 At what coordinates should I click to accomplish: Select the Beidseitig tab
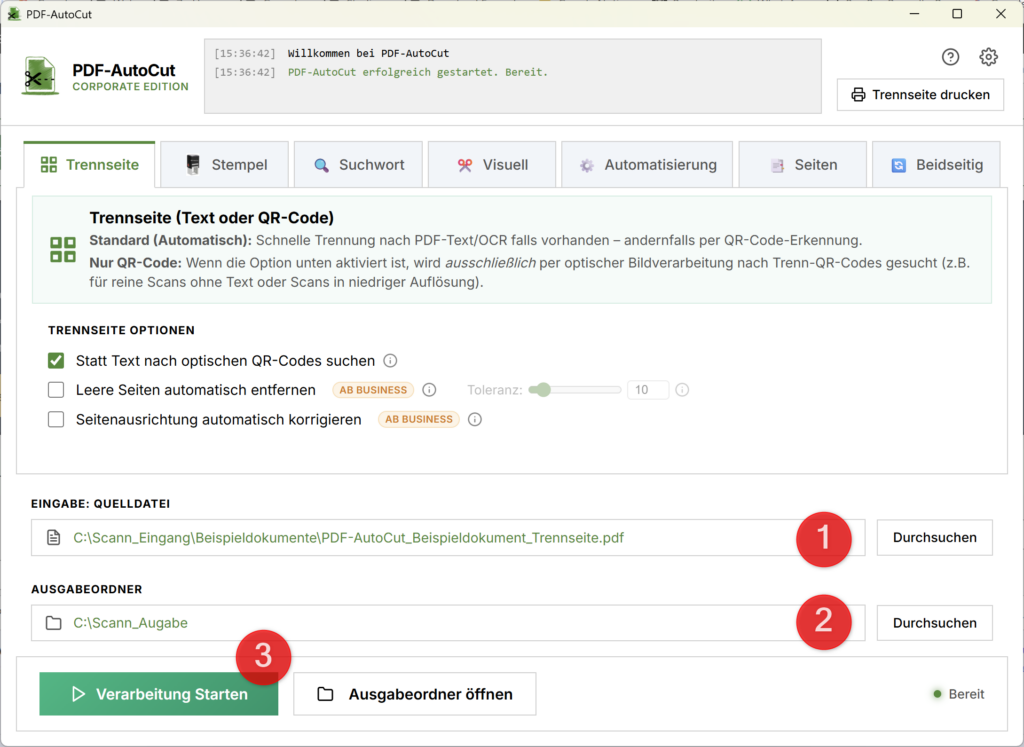(936, 165)
